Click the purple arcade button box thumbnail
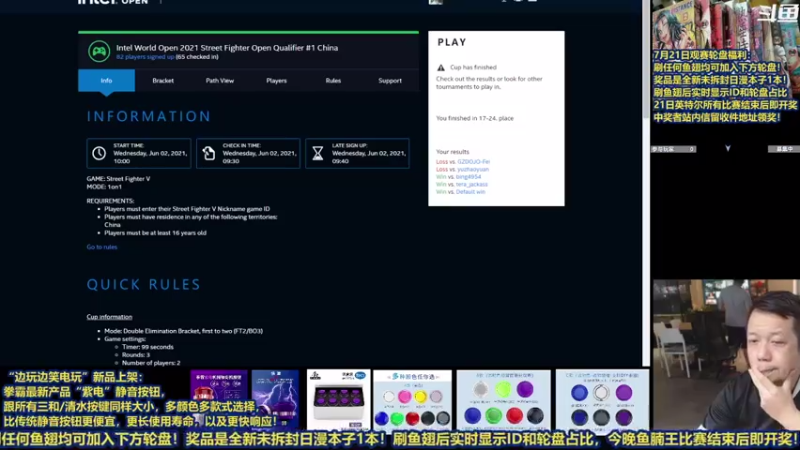The width and height of the screenshot is (800, 450). (338, 400)
